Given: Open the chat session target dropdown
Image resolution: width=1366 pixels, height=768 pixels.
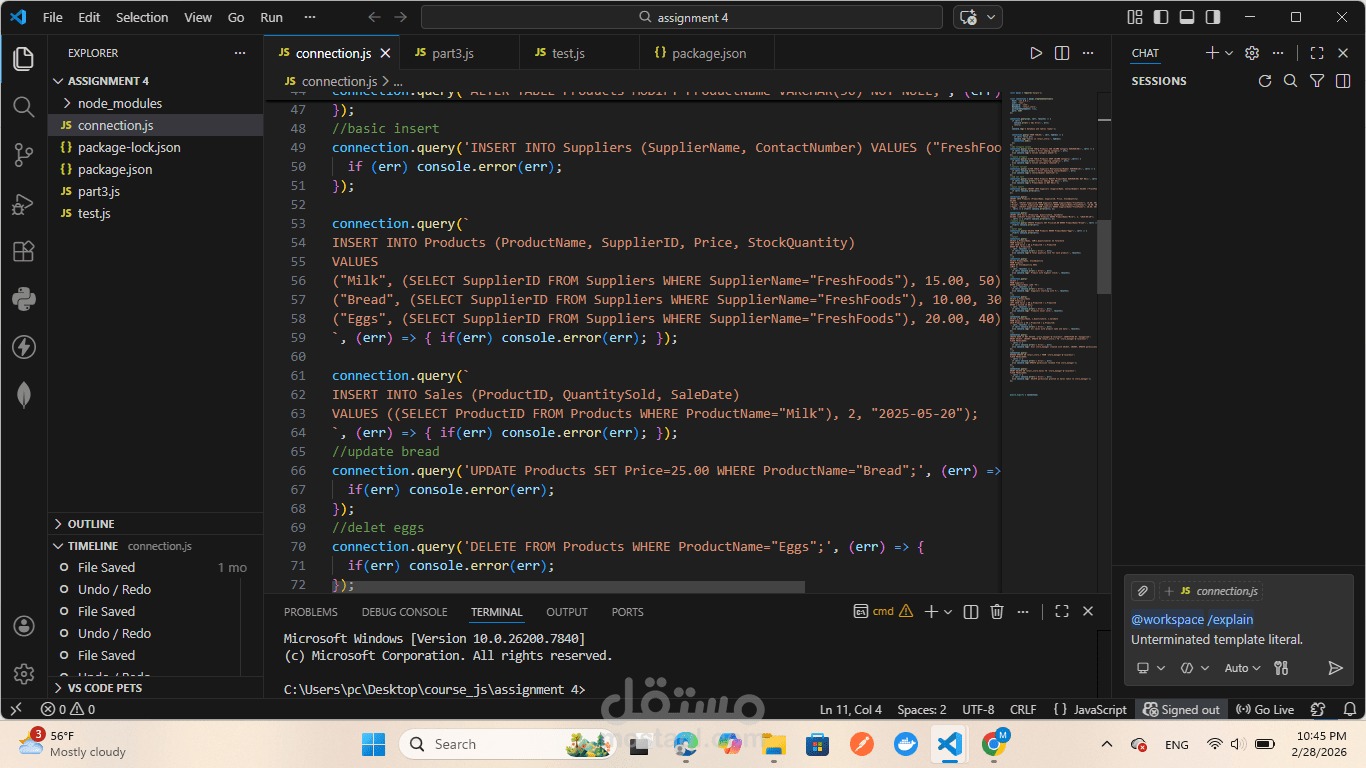Looking at the screenshot, I should [x=1151, y=668].
